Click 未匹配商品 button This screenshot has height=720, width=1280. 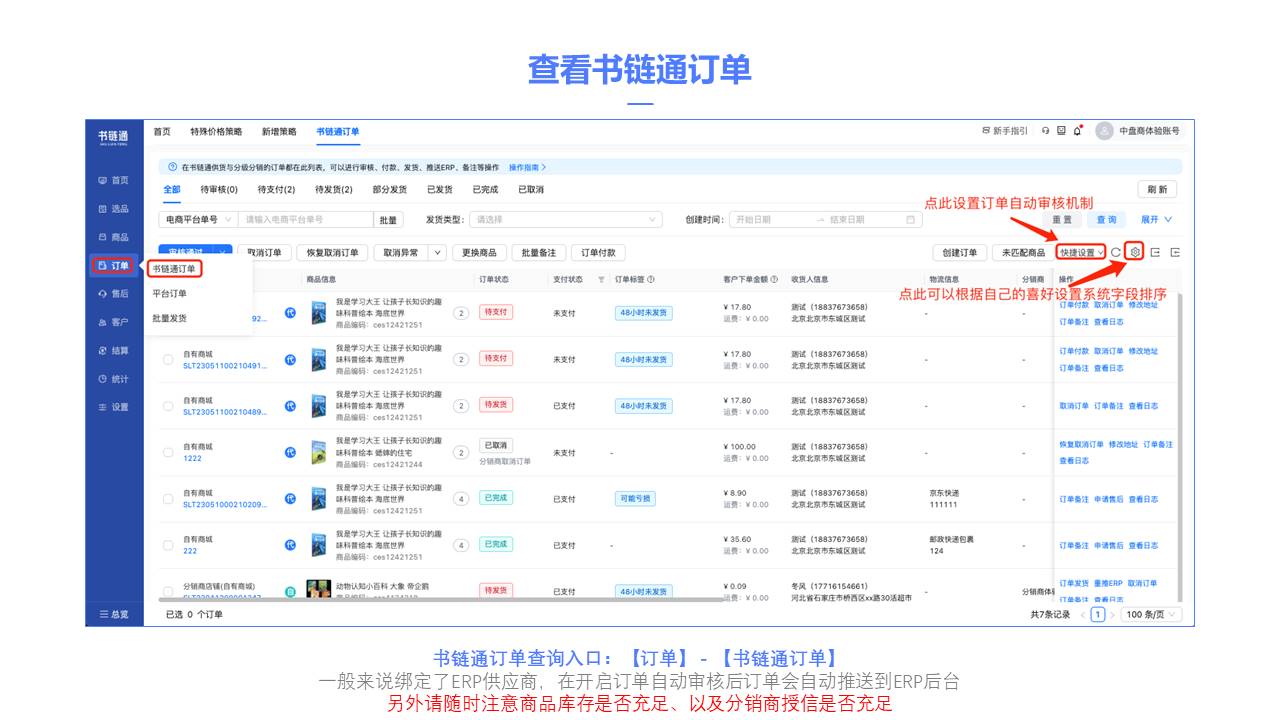coord(1023,253)
